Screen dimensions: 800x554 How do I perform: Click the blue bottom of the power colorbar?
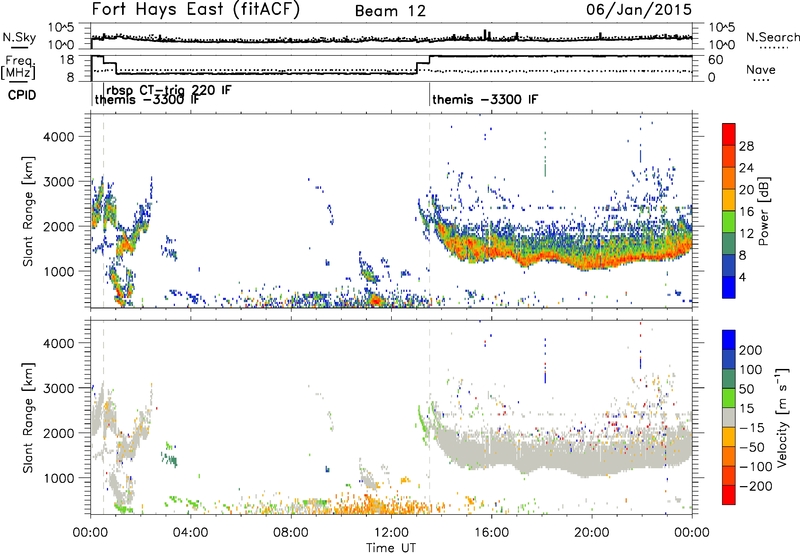coord(729,287)
